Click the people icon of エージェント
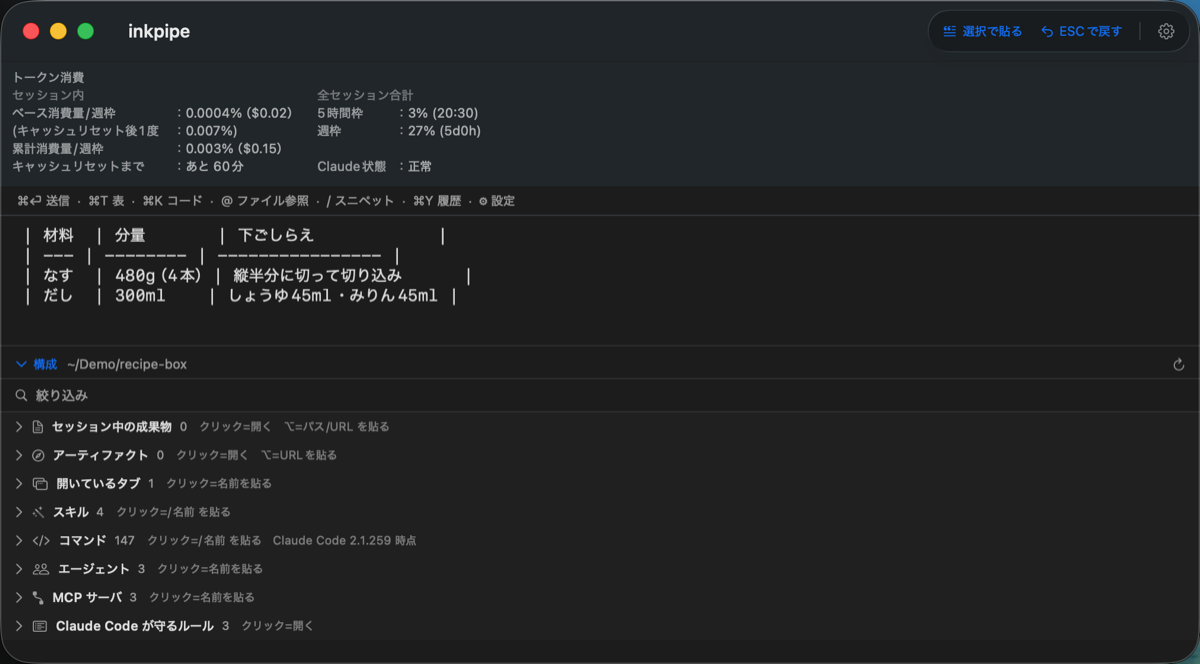Image resolution: width=1200 pixels, height=664 pixels. pos(41,569)
